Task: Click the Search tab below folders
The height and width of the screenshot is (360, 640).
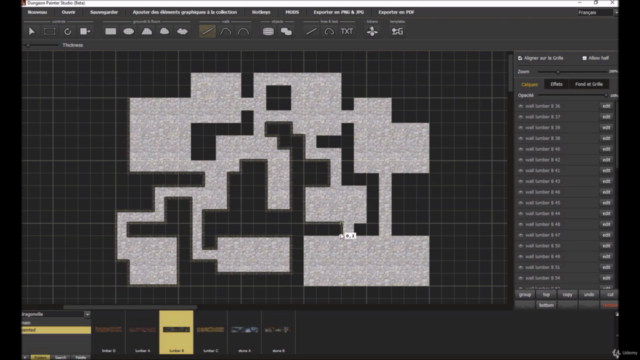Action: point(60,357)
